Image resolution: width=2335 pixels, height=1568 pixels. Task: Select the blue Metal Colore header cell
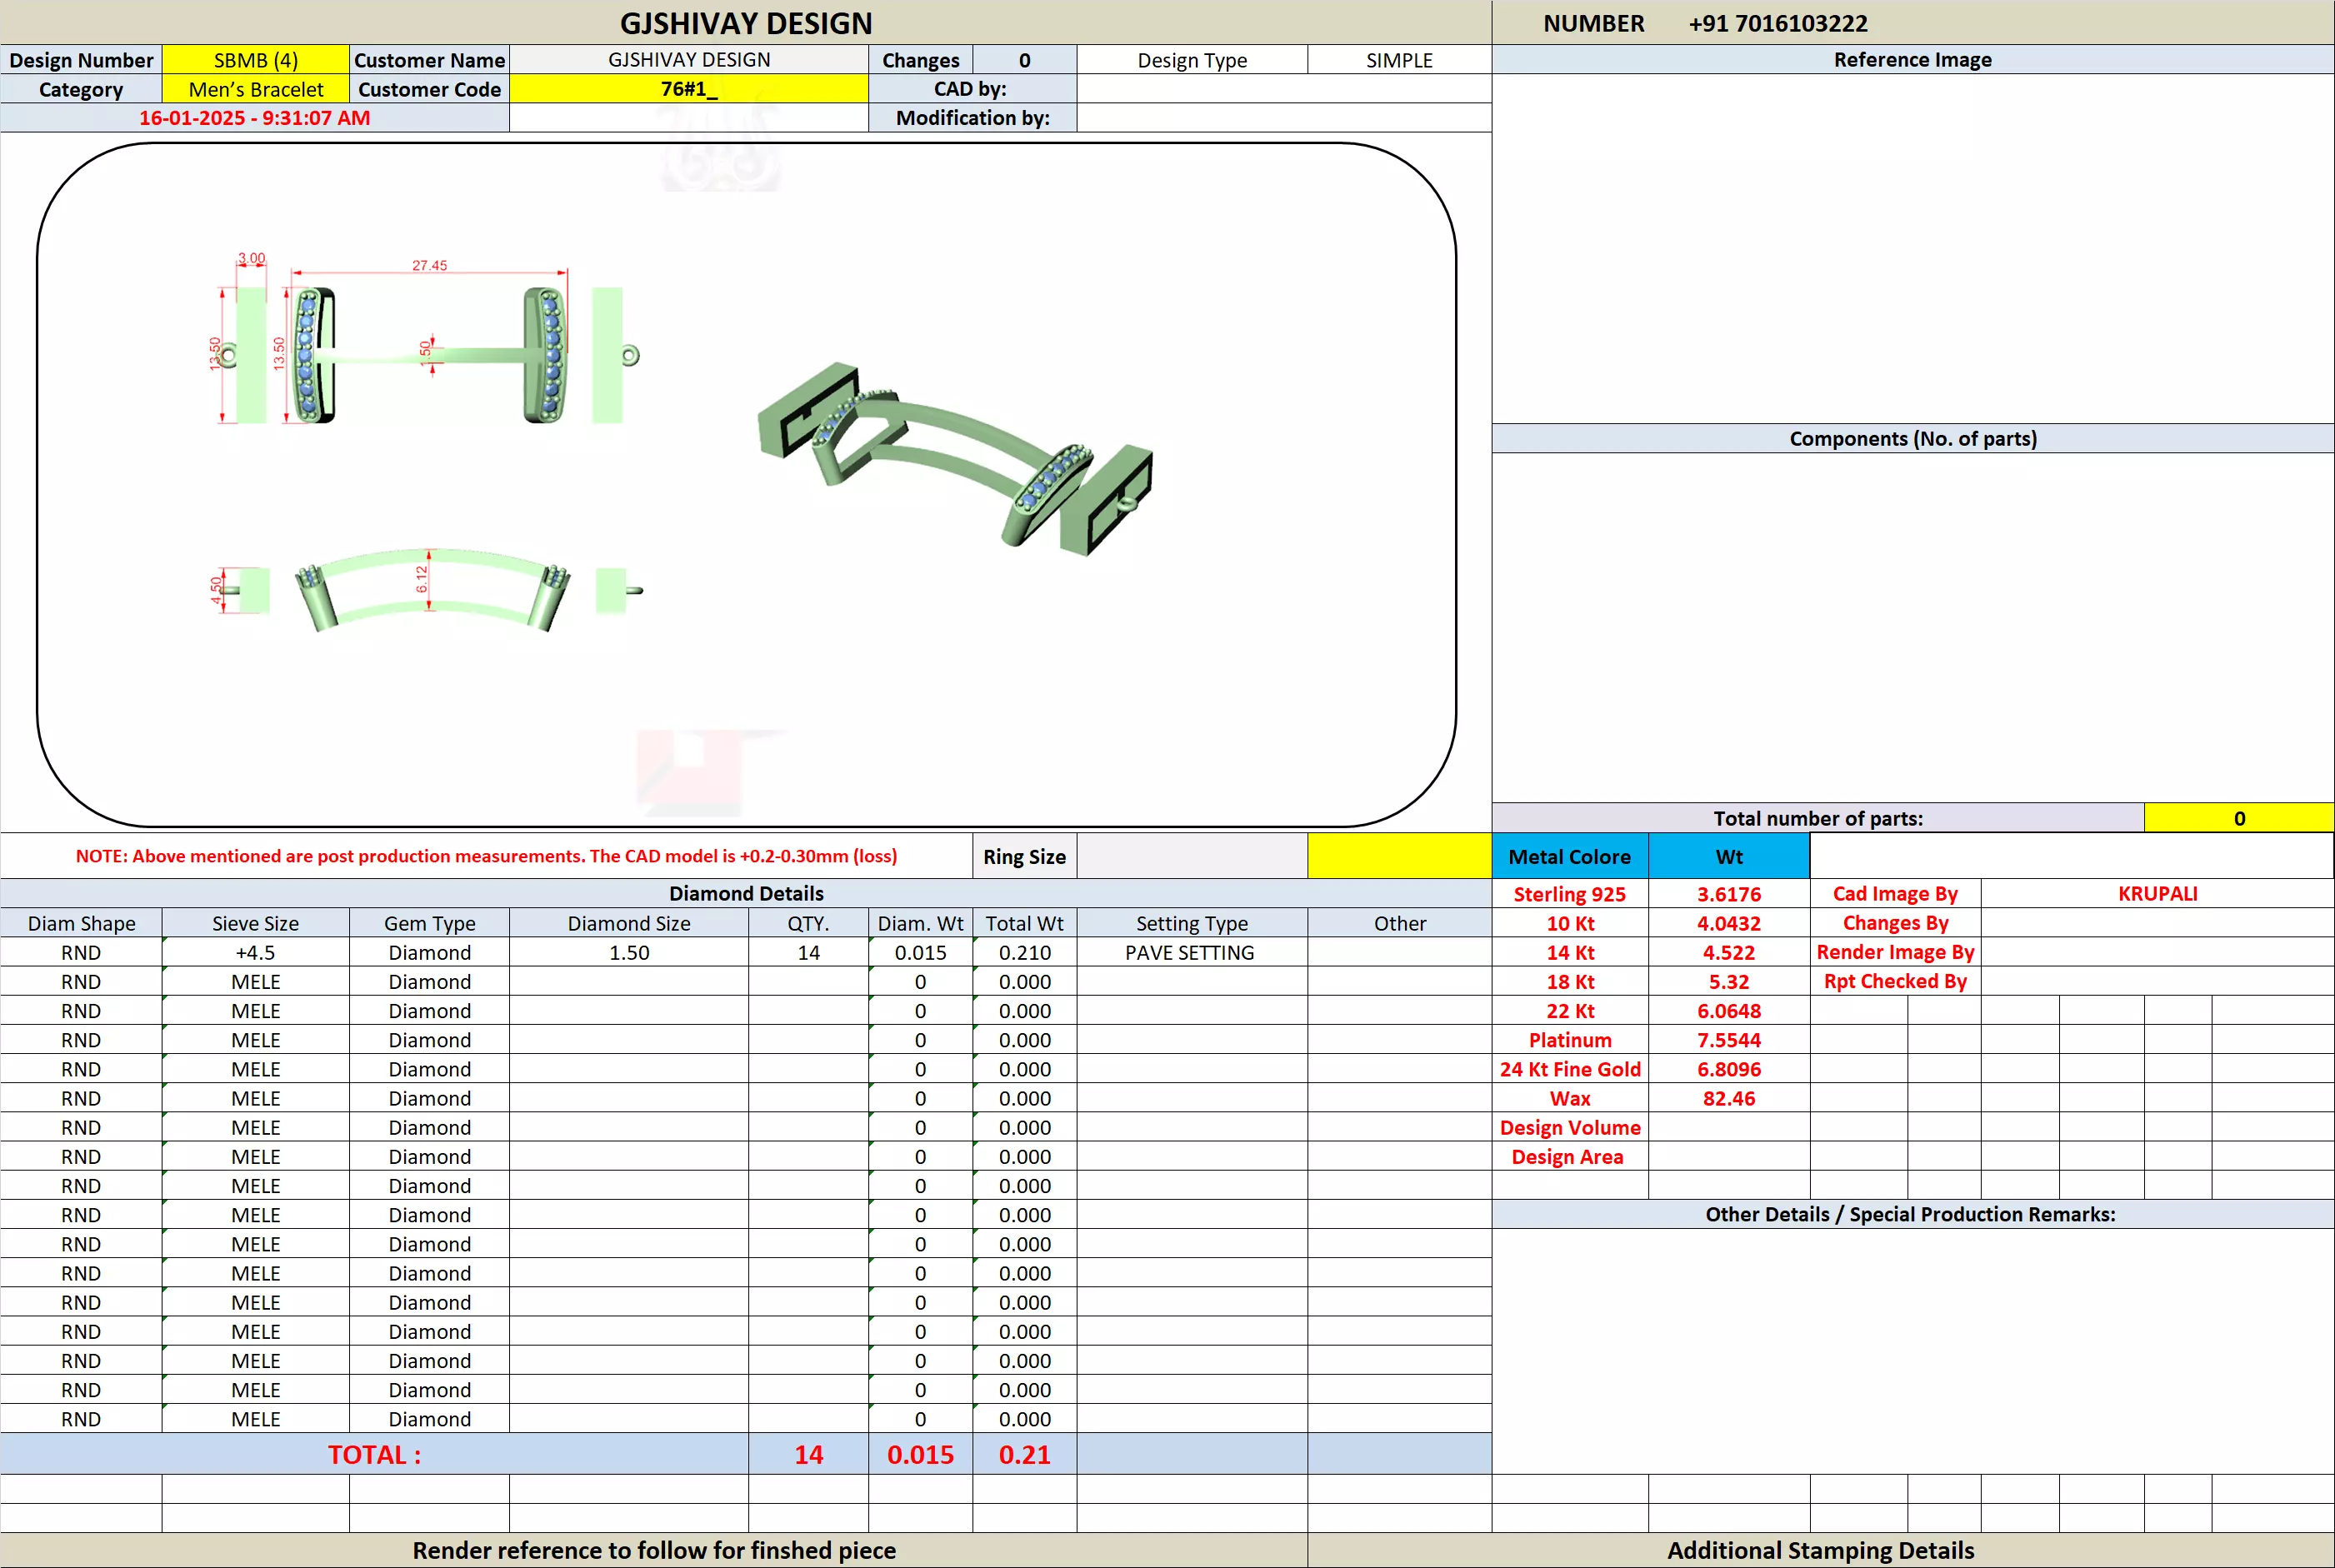1568,856
